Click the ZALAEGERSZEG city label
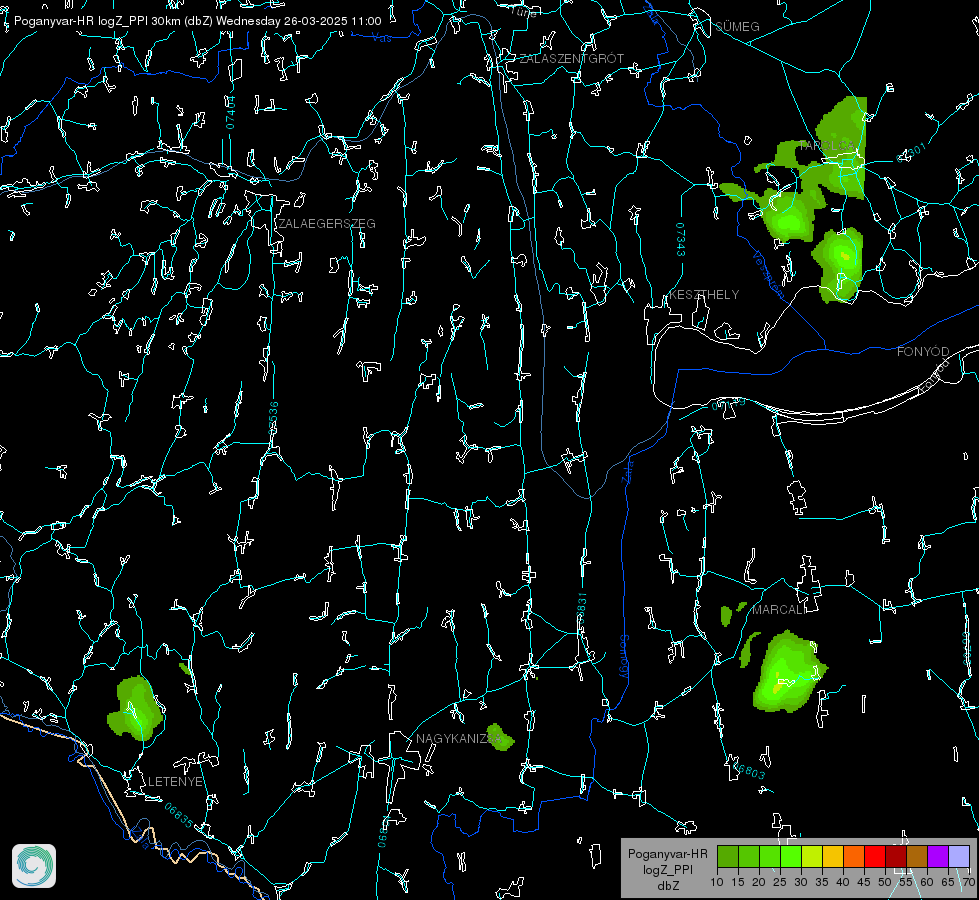979x900 pixels. [327, 224]
